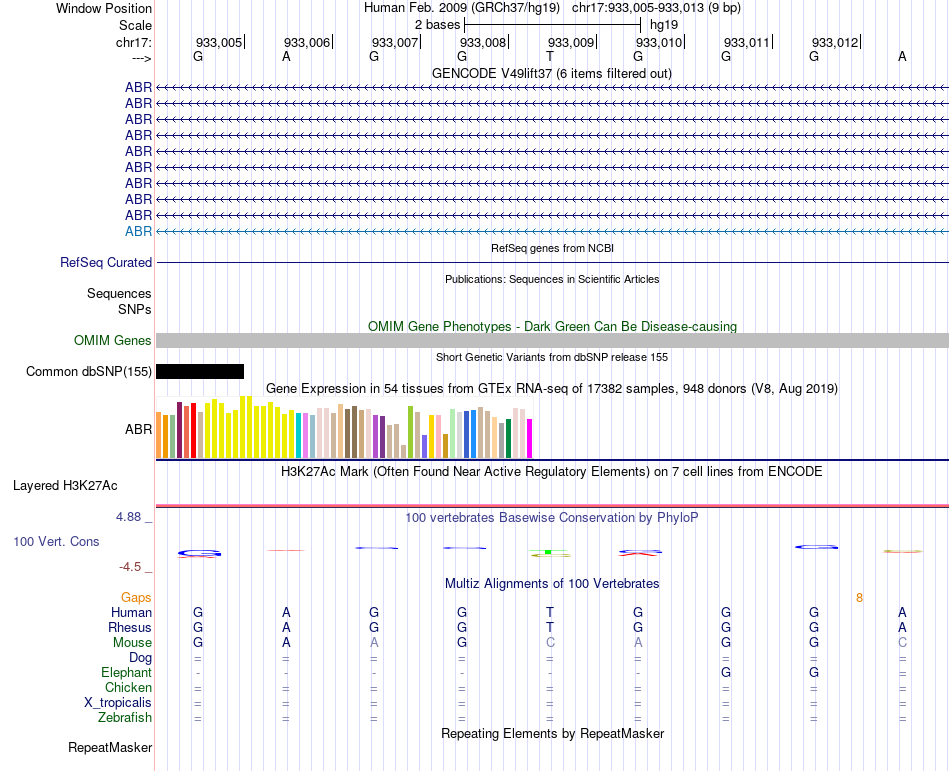Screen dimensions: 950x771
Task: Click the H3K27Ac Mark track title
Action: pos(552,471)
